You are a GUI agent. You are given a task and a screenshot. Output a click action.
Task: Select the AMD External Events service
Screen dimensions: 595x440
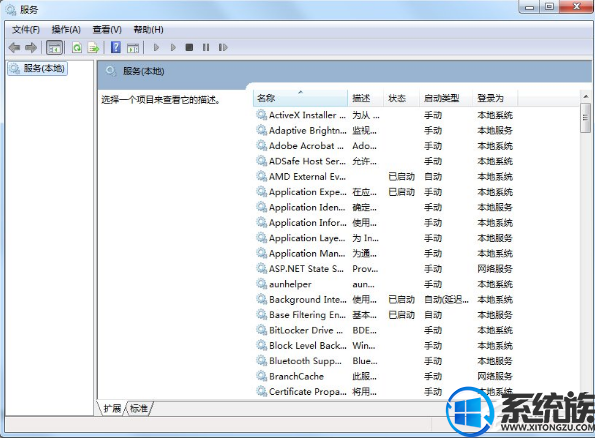click(385, 177)
